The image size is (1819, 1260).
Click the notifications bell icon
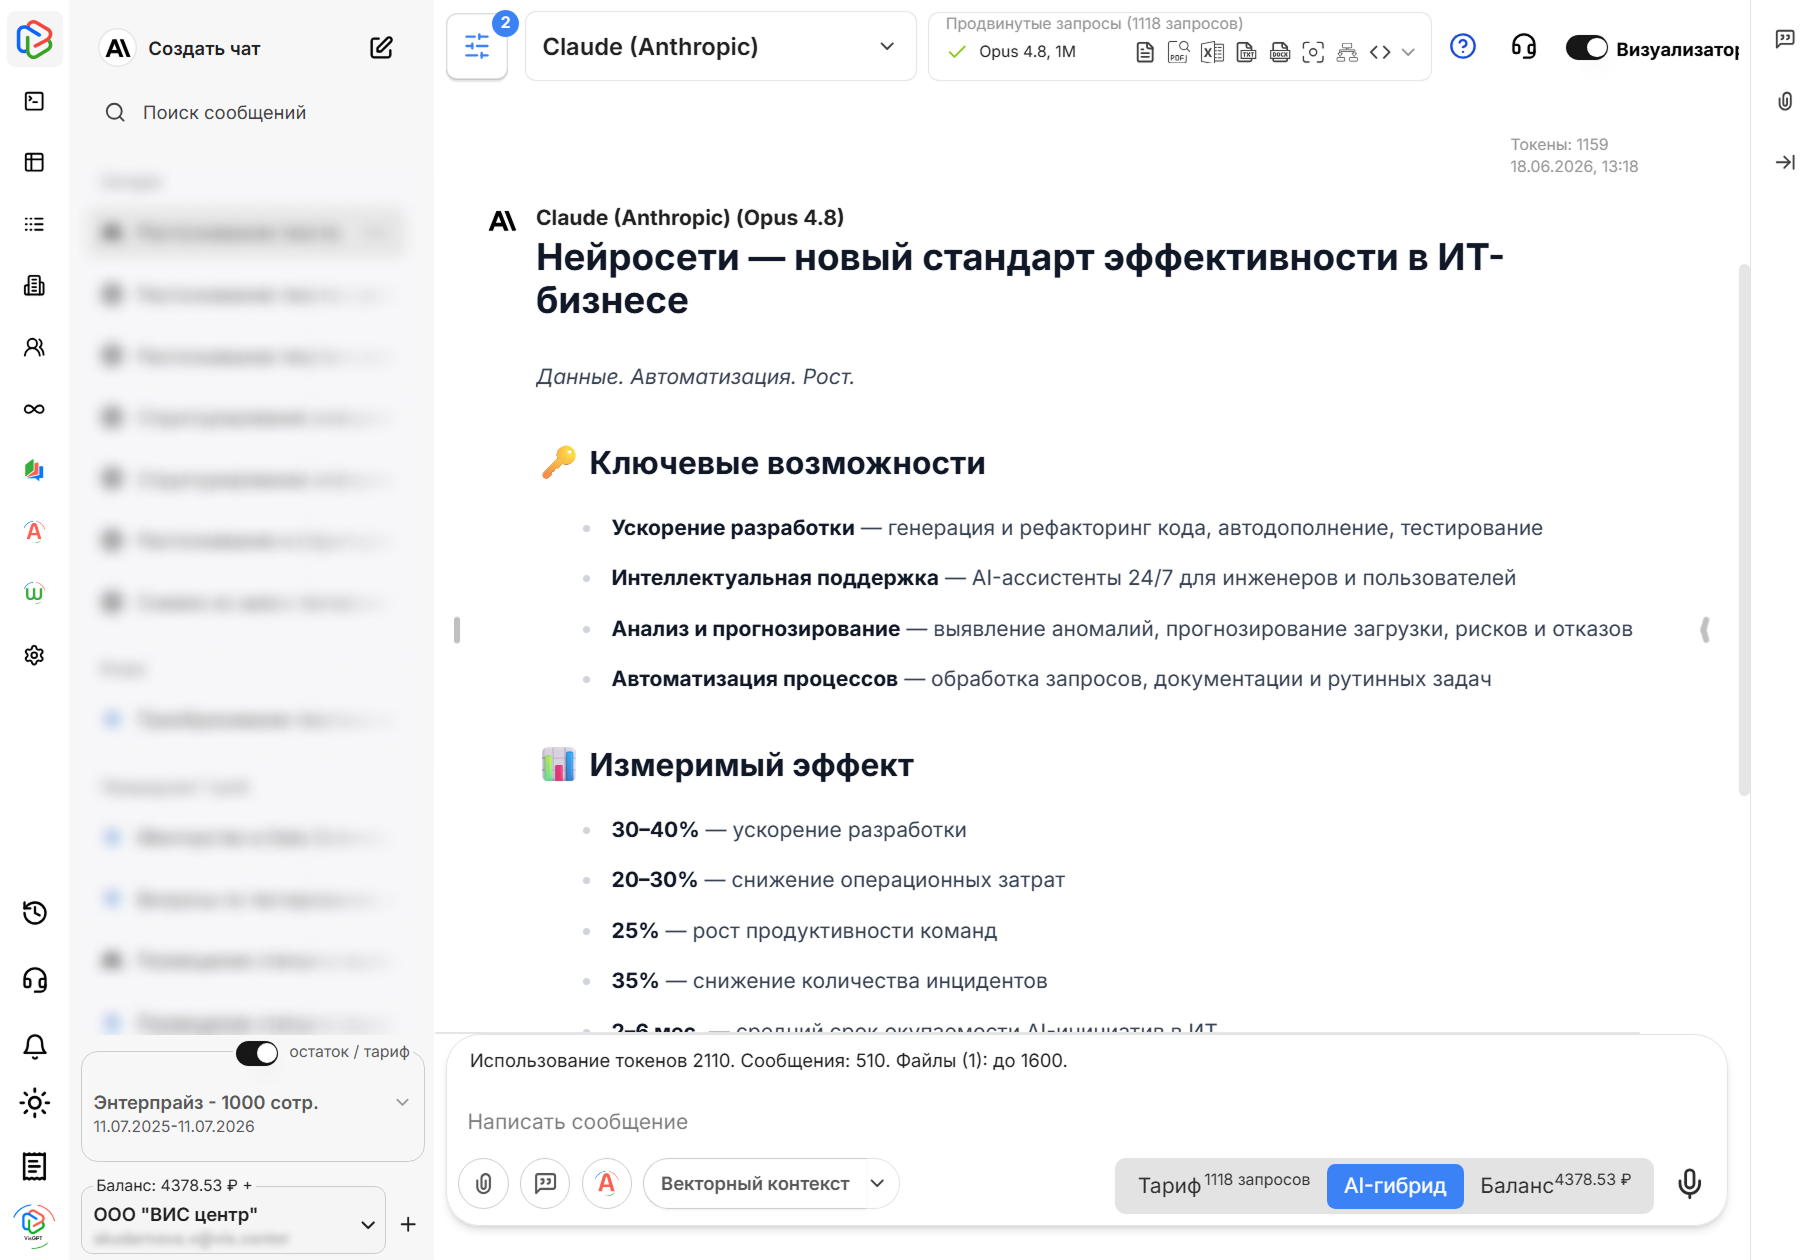pos(34,1046)
